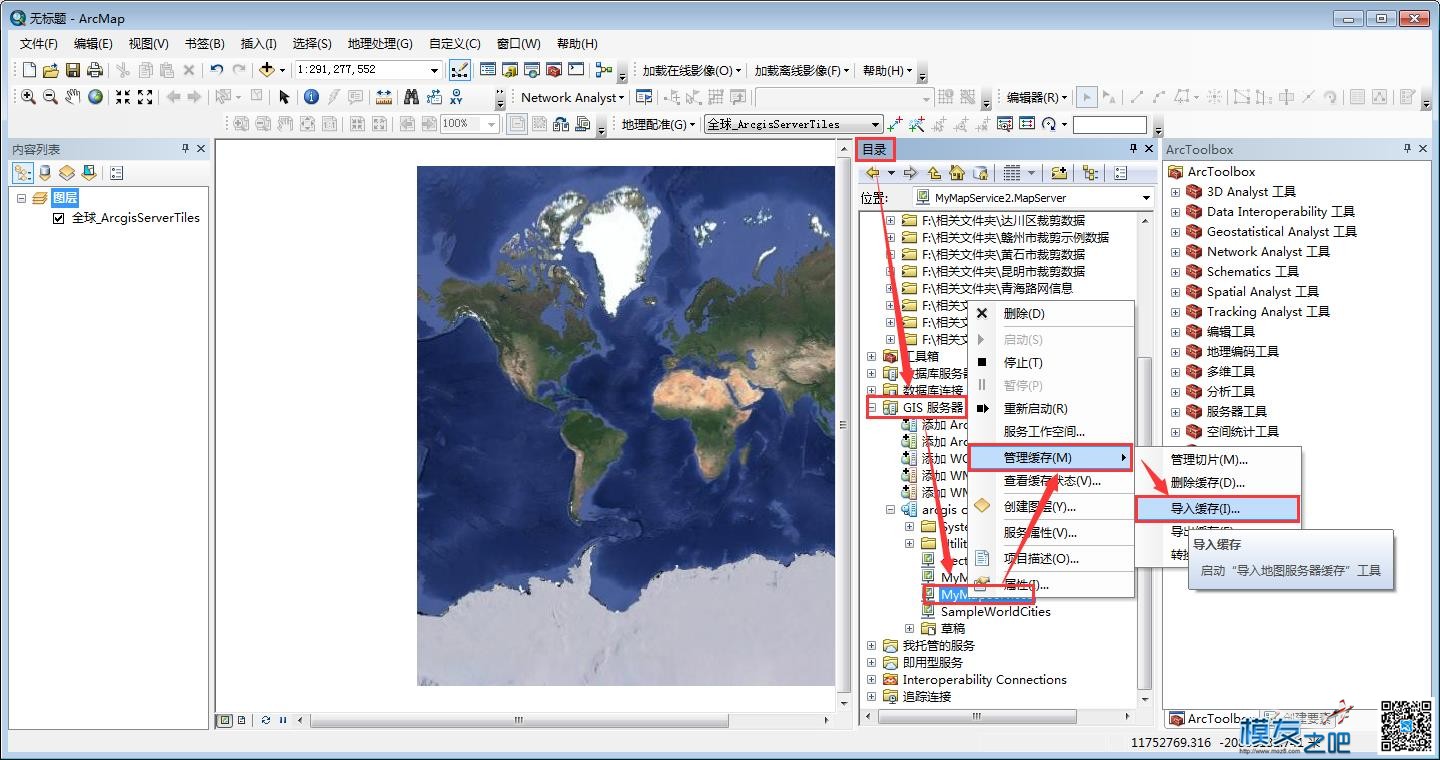Select the Zoom In tool
The image size is (1440, 760).
[x=28, y=97]
